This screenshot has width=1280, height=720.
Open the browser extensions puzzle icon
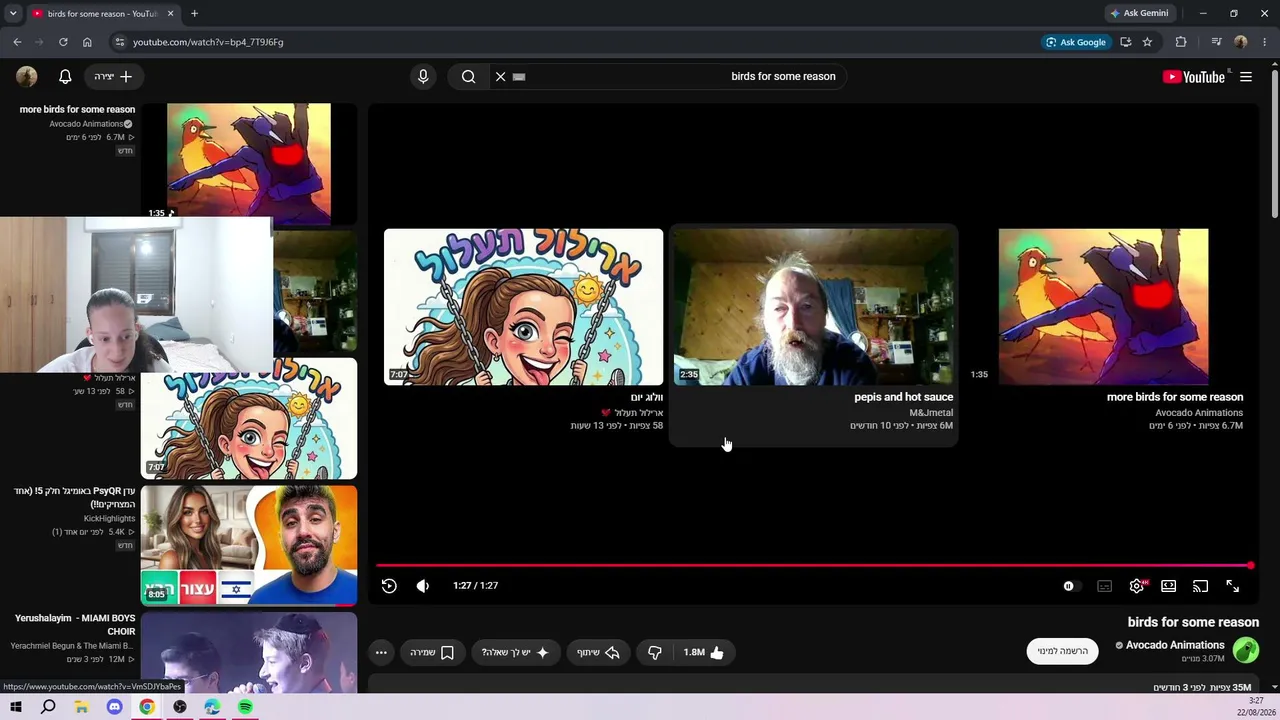coord(1181,42)
